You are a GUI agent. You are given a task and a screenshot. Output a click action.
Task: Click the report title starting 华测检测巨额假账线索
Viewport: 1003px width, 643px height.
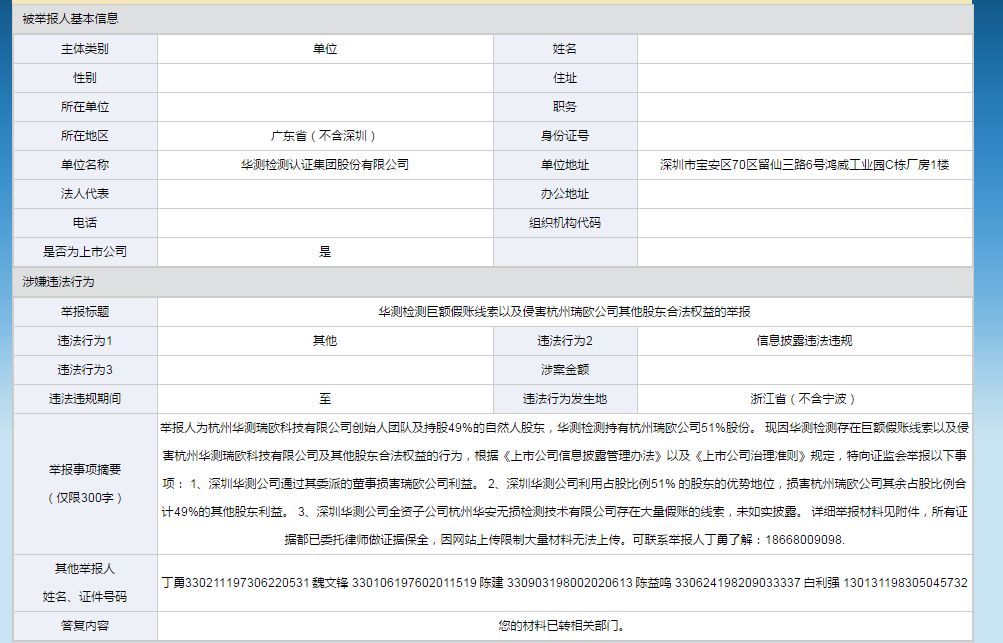tap(564, 312)
